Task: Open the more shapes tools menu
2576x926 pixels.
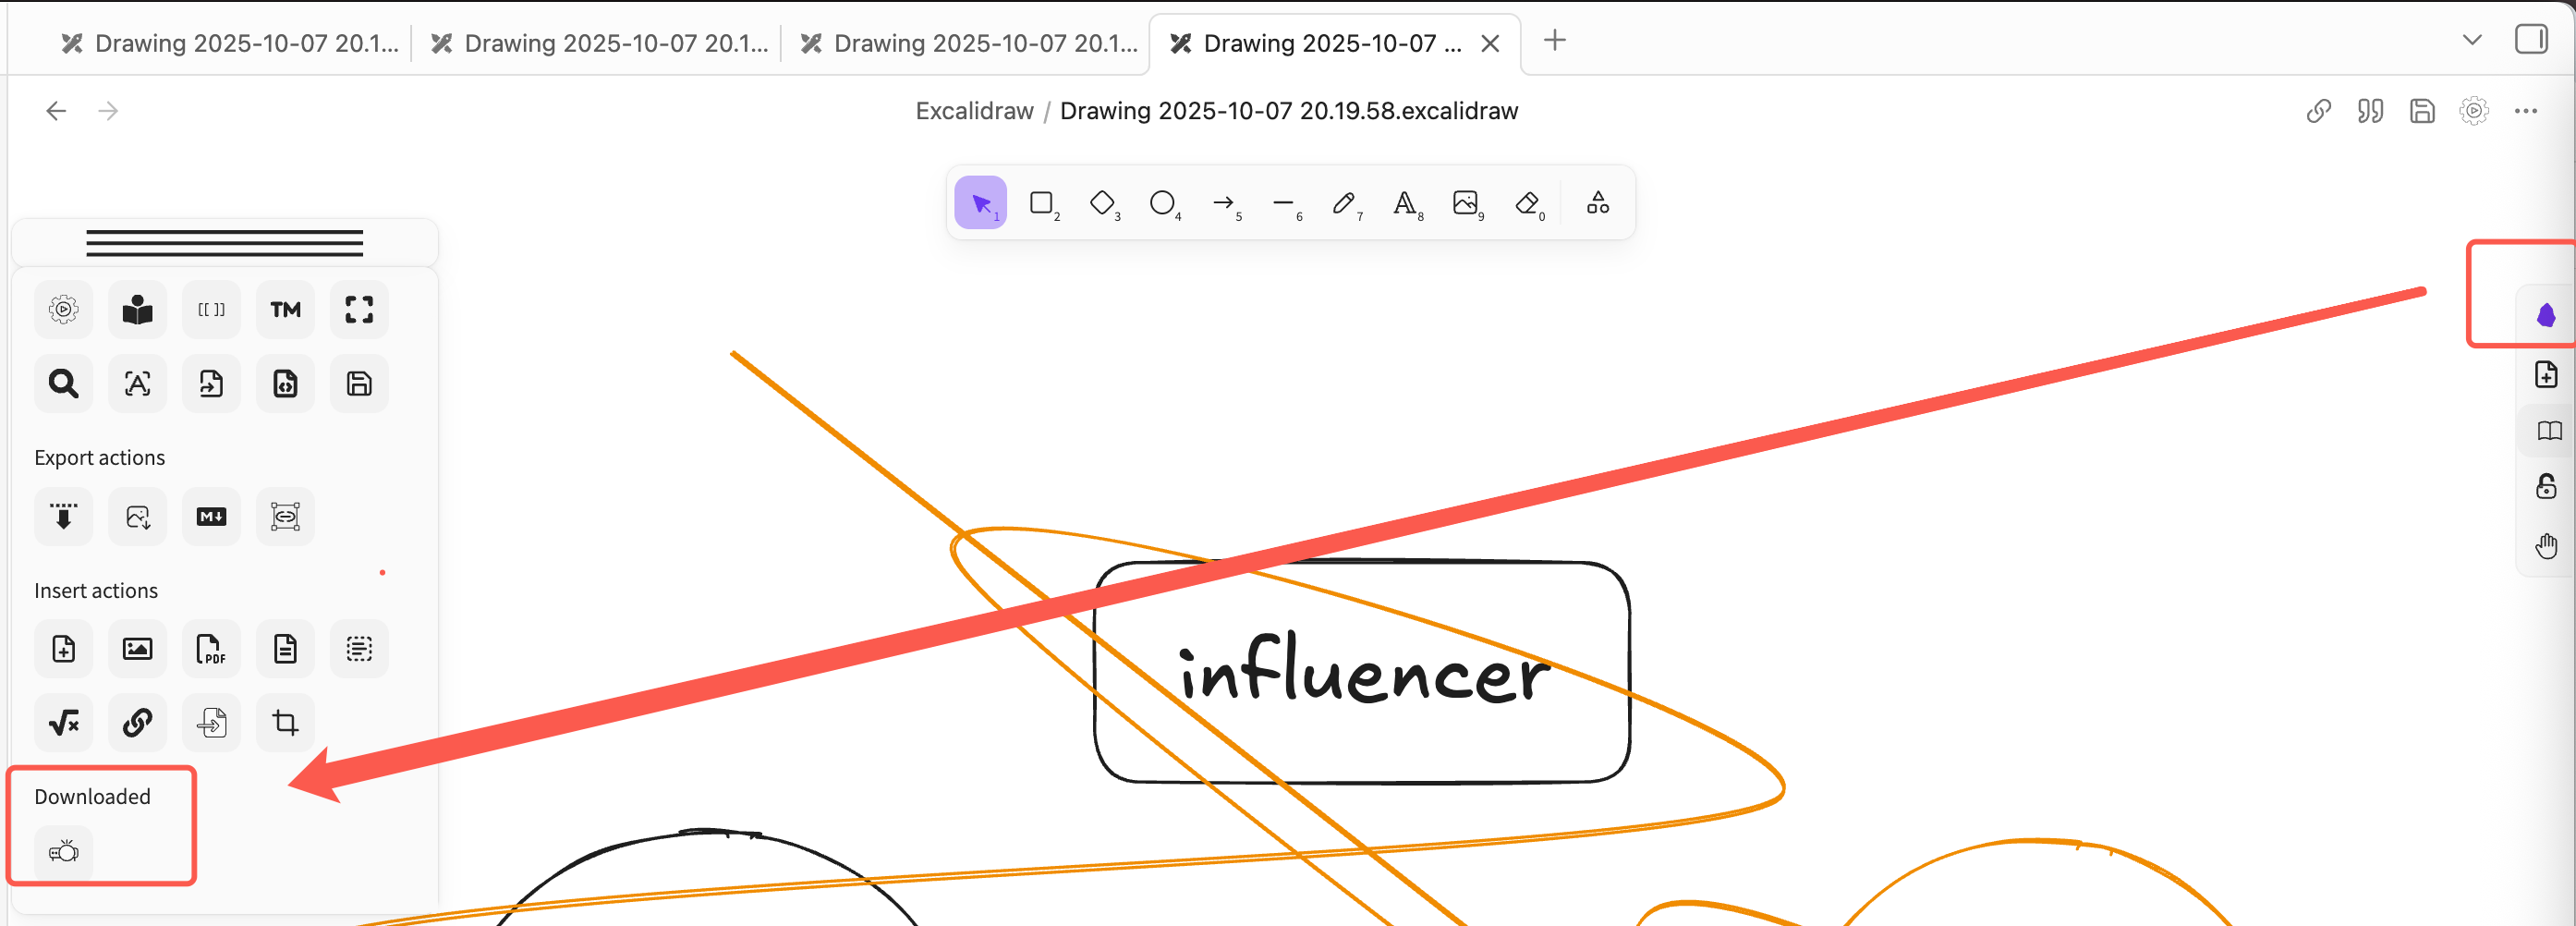Action: pyautogui.click(x=1598, y=203)
